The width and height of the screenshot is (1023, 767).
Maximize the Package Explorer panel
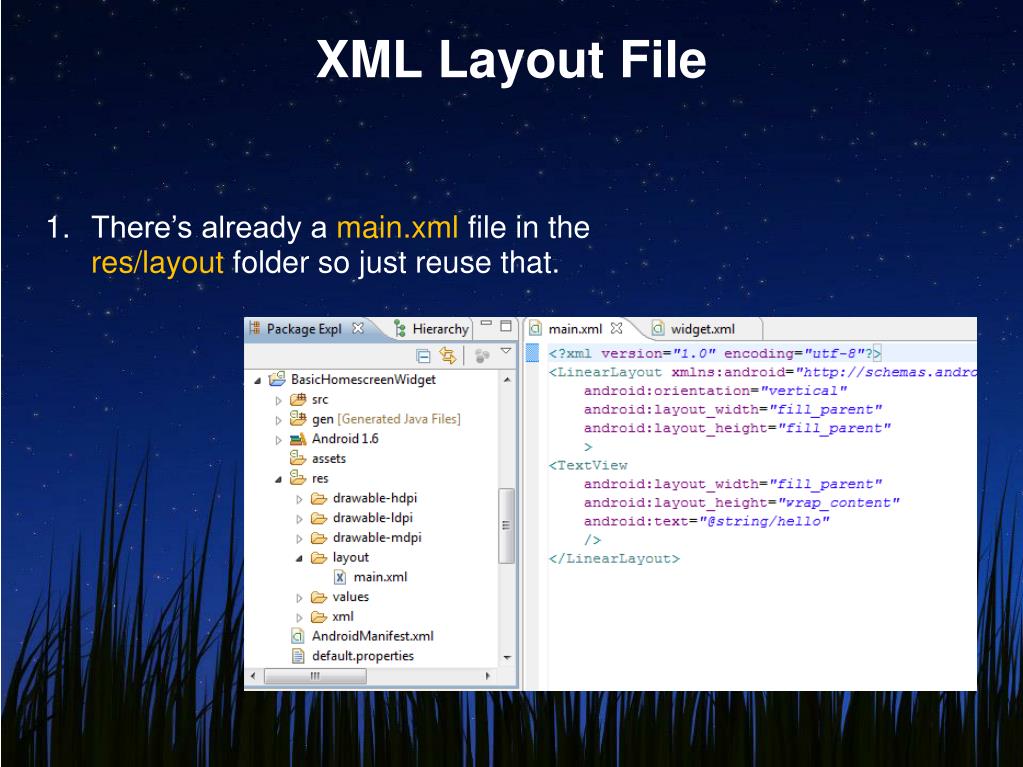point(506,325)
